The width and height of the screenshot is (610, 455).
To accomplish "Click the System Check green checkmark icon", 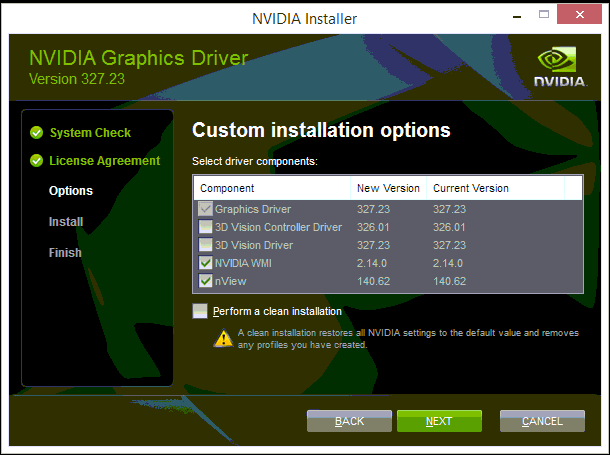I will click(x=37, y=133).
